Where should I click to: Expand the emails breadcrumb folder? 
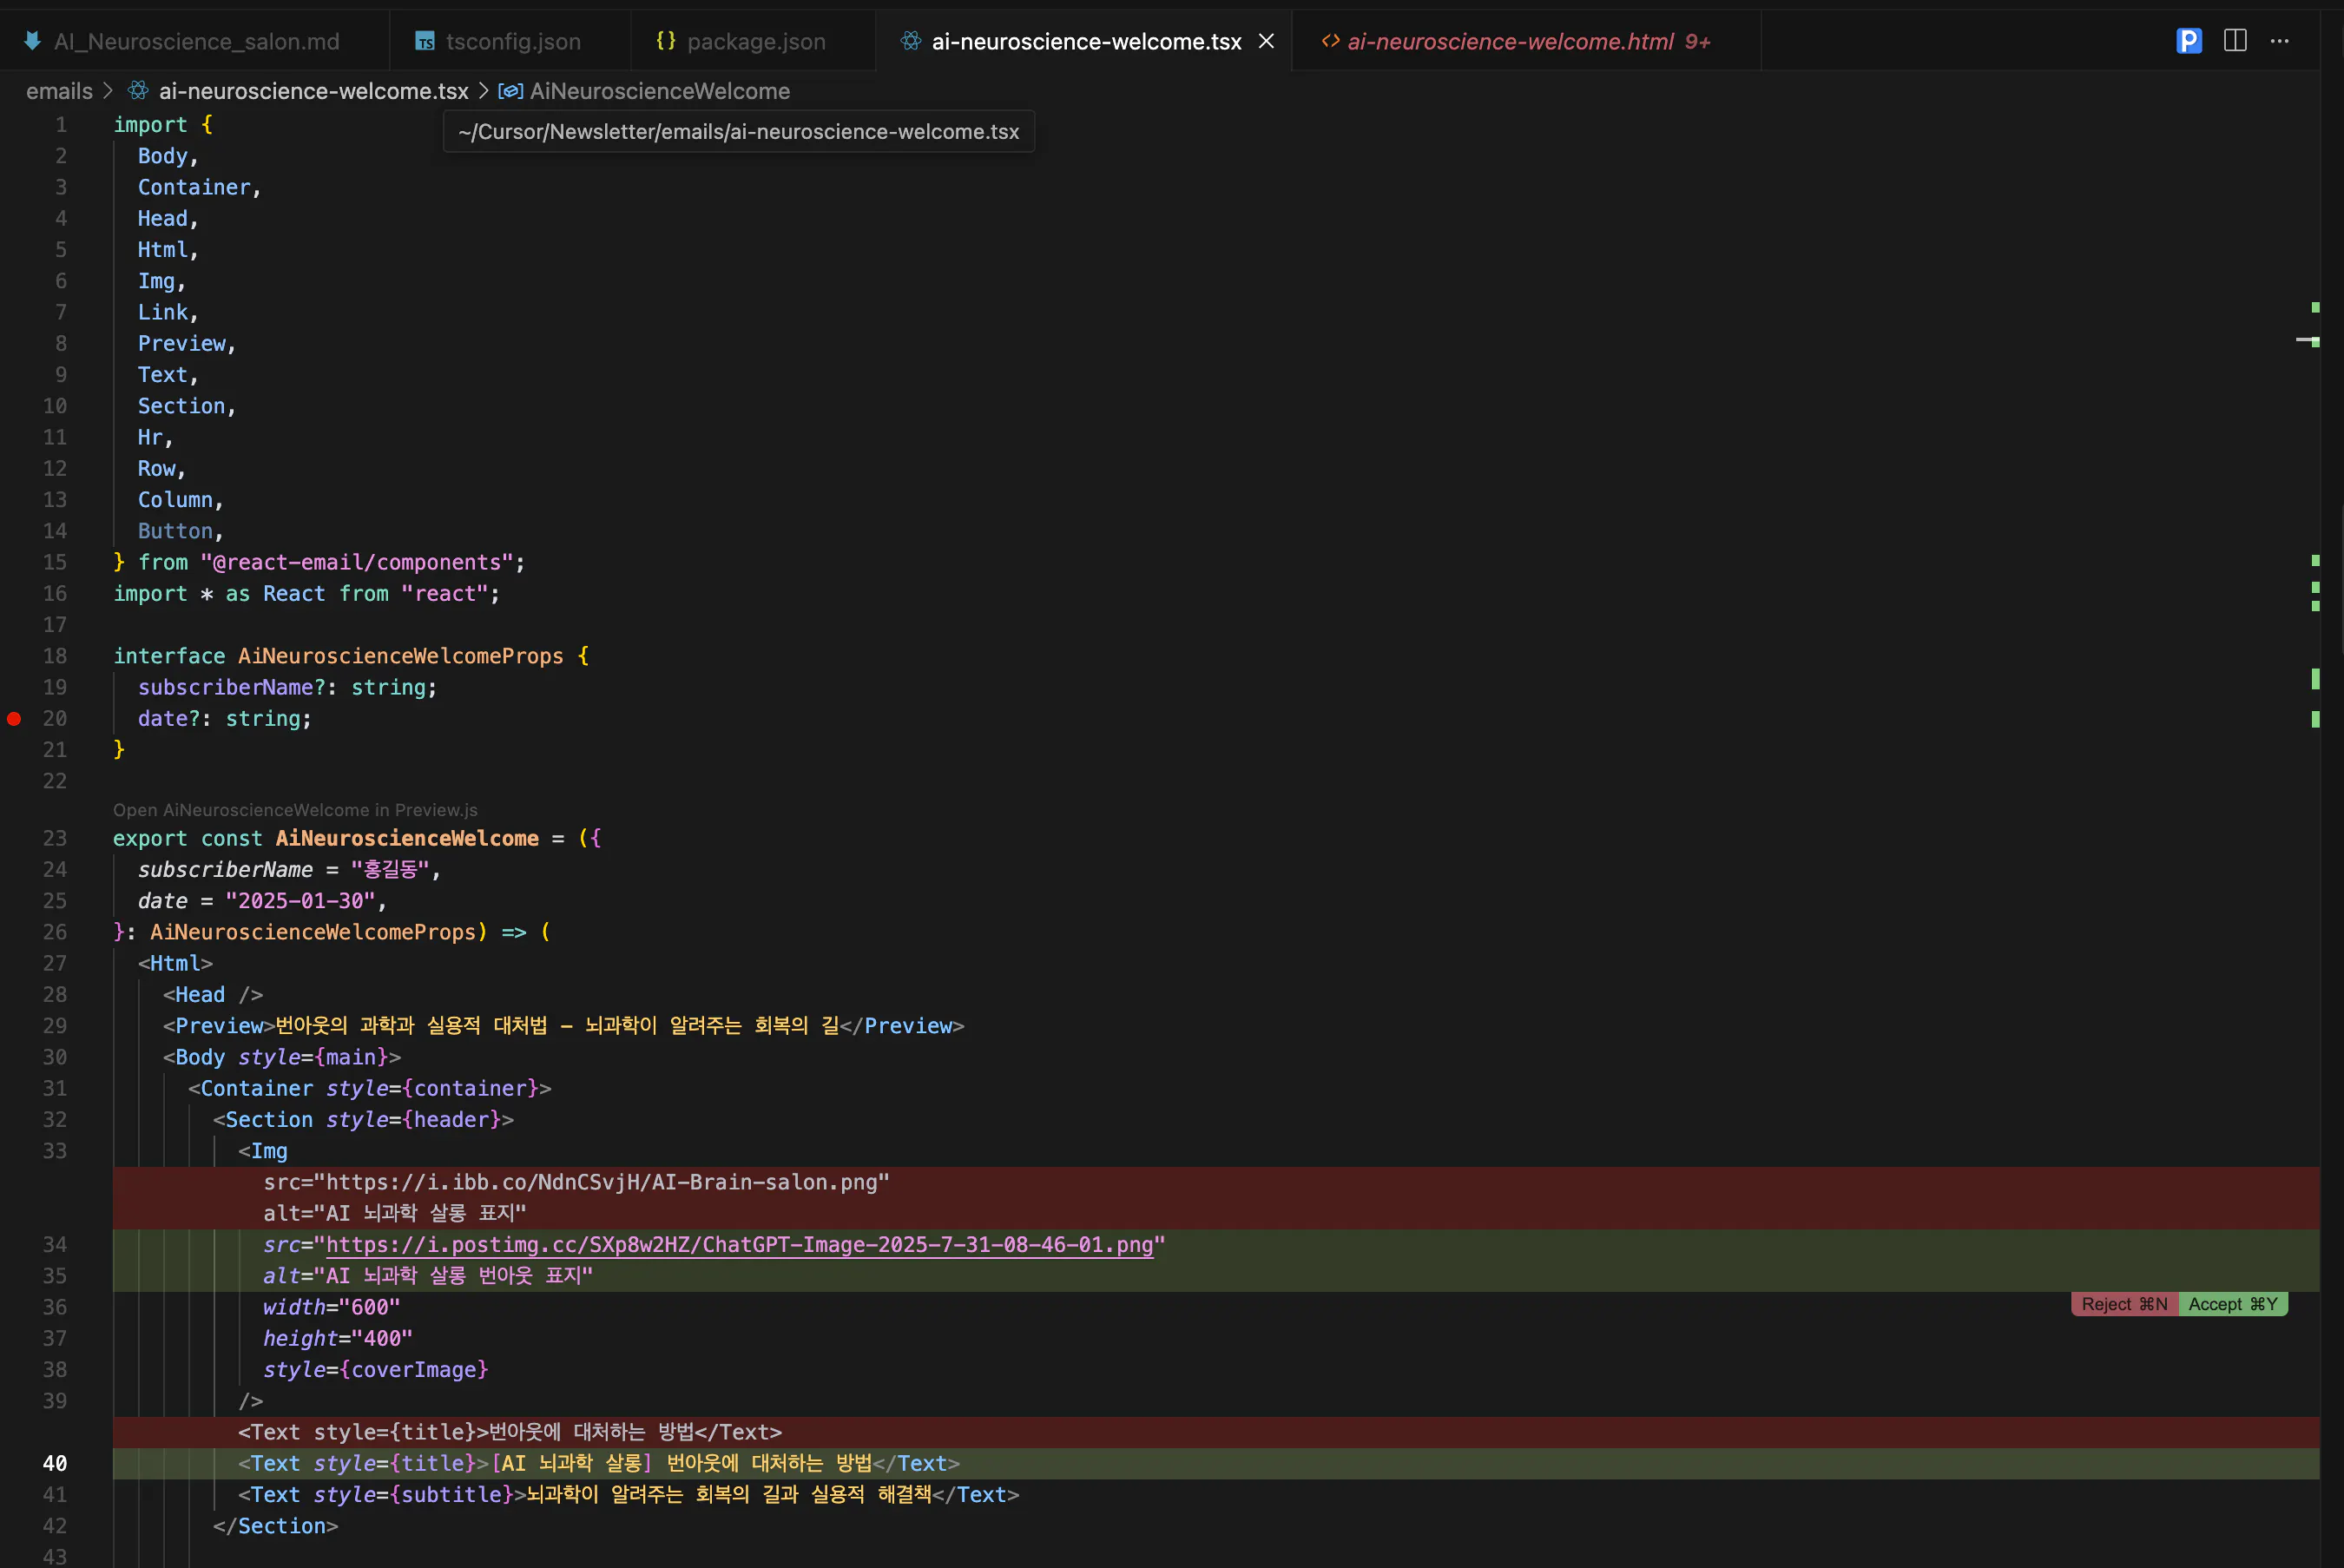coord(59,91)
